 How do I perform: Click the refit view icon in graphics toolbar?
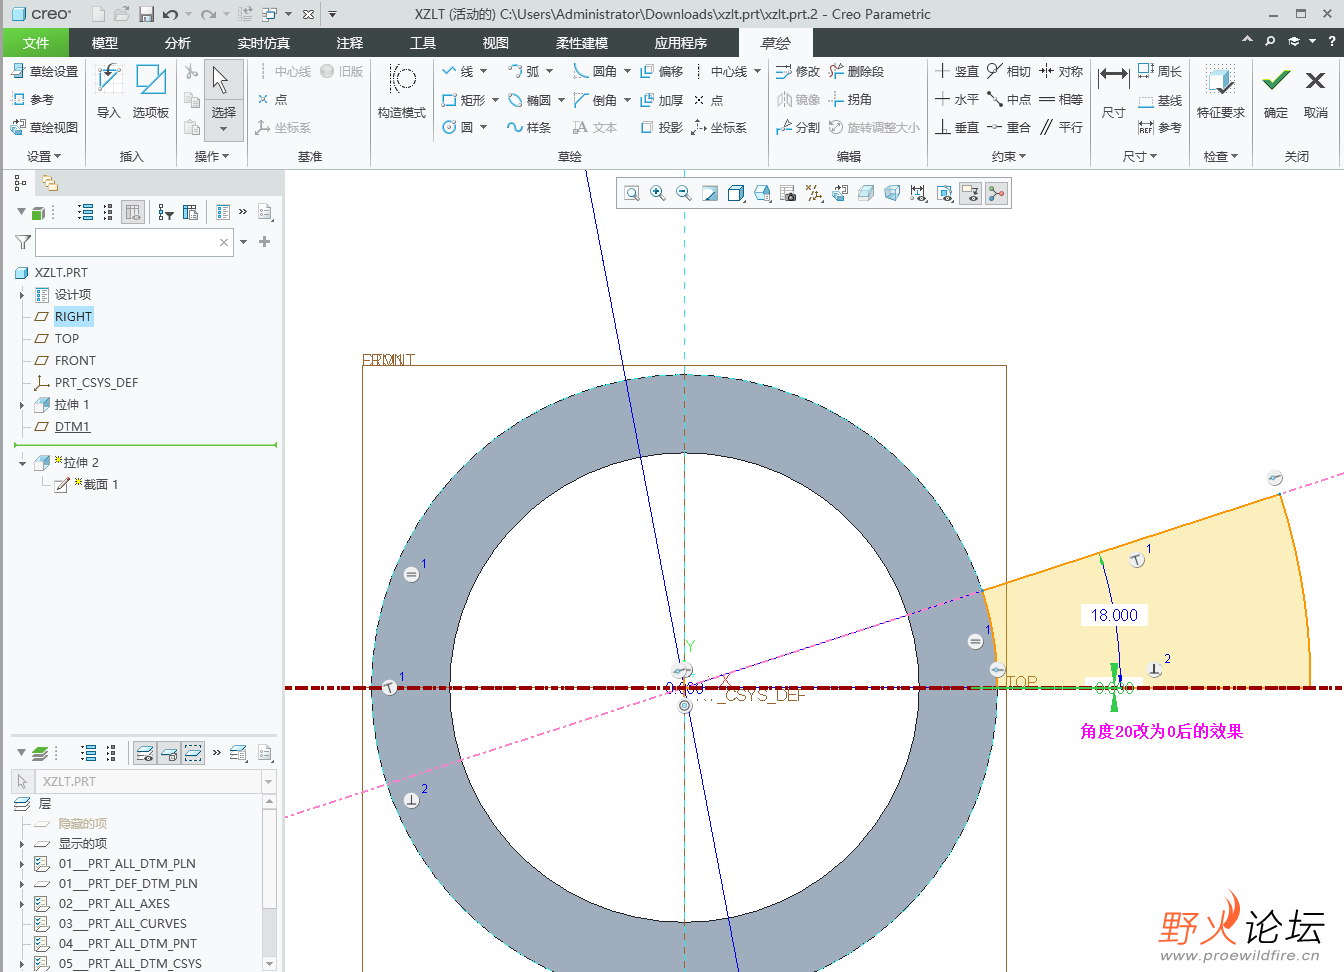(x=632, y=193)
